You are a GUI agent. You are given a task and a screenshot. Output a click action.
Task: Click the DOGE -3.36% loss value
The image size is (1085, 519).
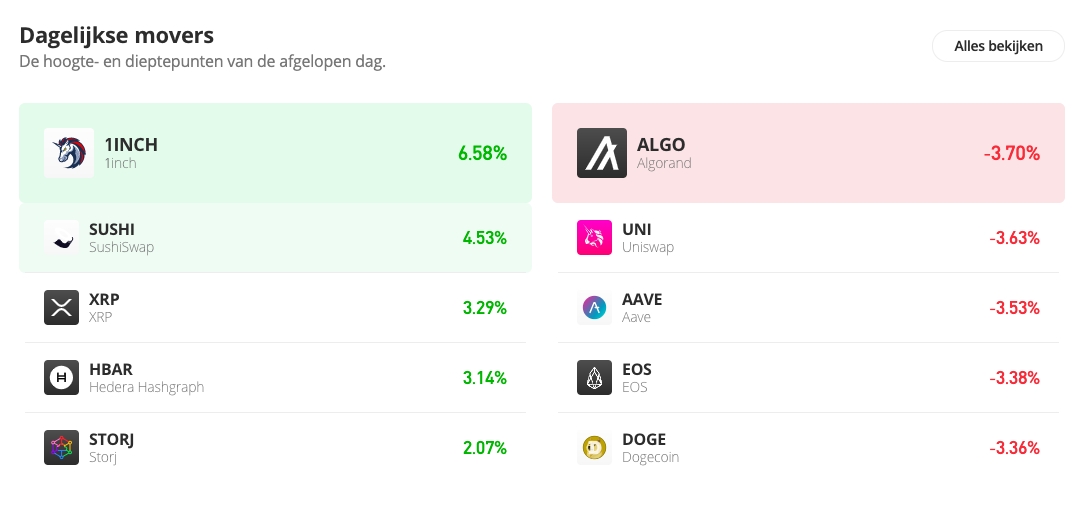pos(1014,448)
